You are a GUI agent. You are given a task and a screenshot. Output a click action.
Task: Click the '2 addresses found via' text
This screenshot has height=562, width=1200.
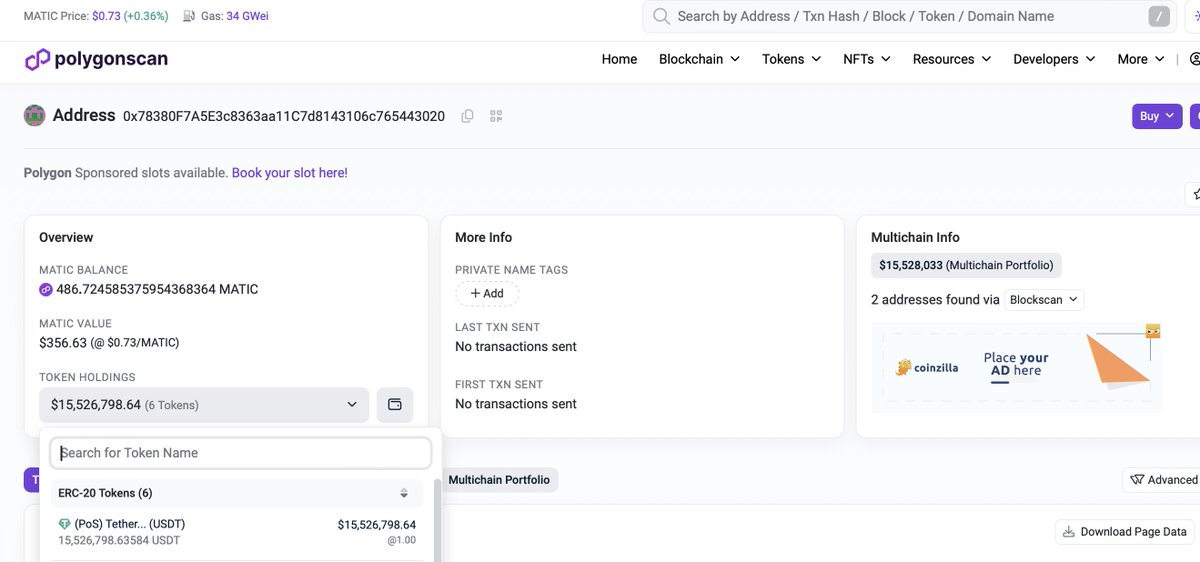coord(935,300)
